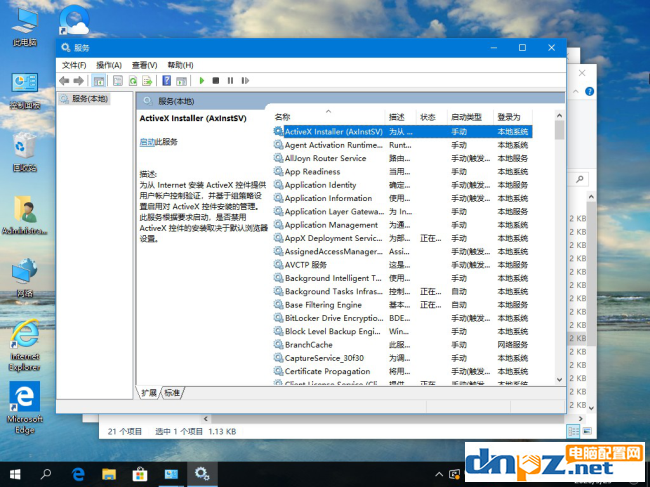
Task: Start the service with green play button
Action: coord(202,81)
